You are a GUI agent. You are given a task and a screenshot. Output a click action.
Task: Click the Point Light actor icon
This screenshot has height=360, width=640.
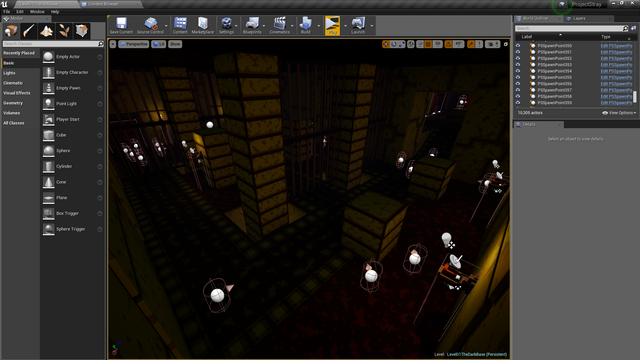click(x=49, y=104)
